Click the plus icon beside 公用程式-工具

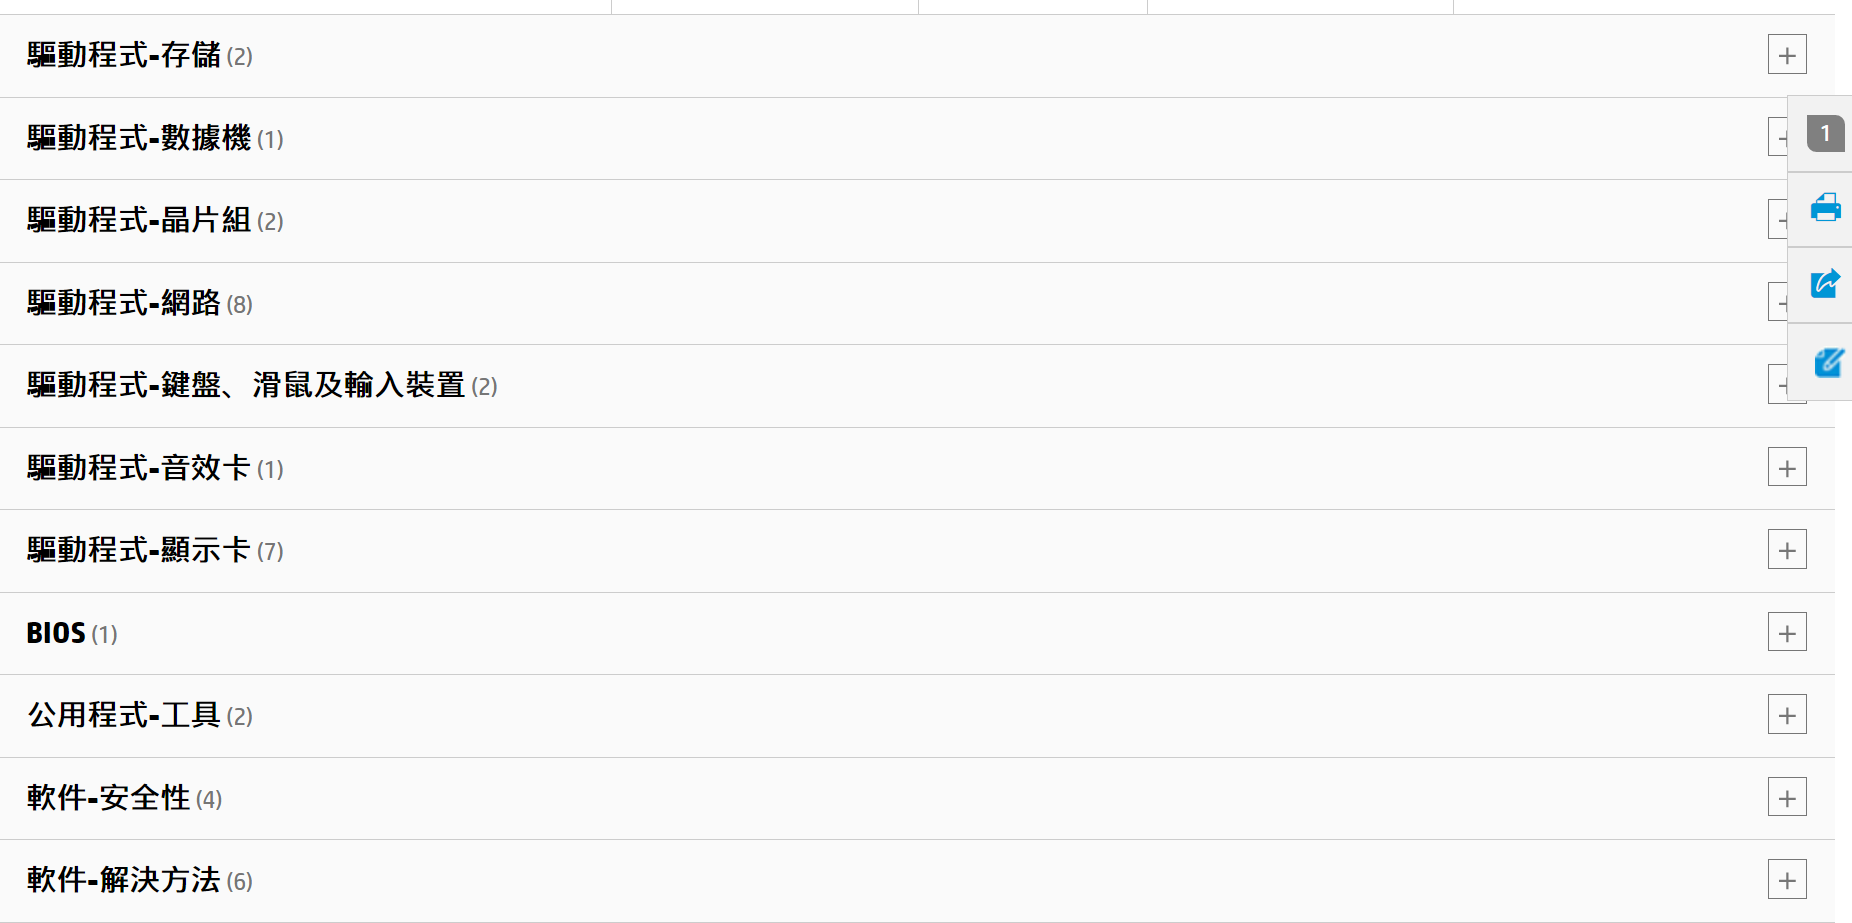1787,715
